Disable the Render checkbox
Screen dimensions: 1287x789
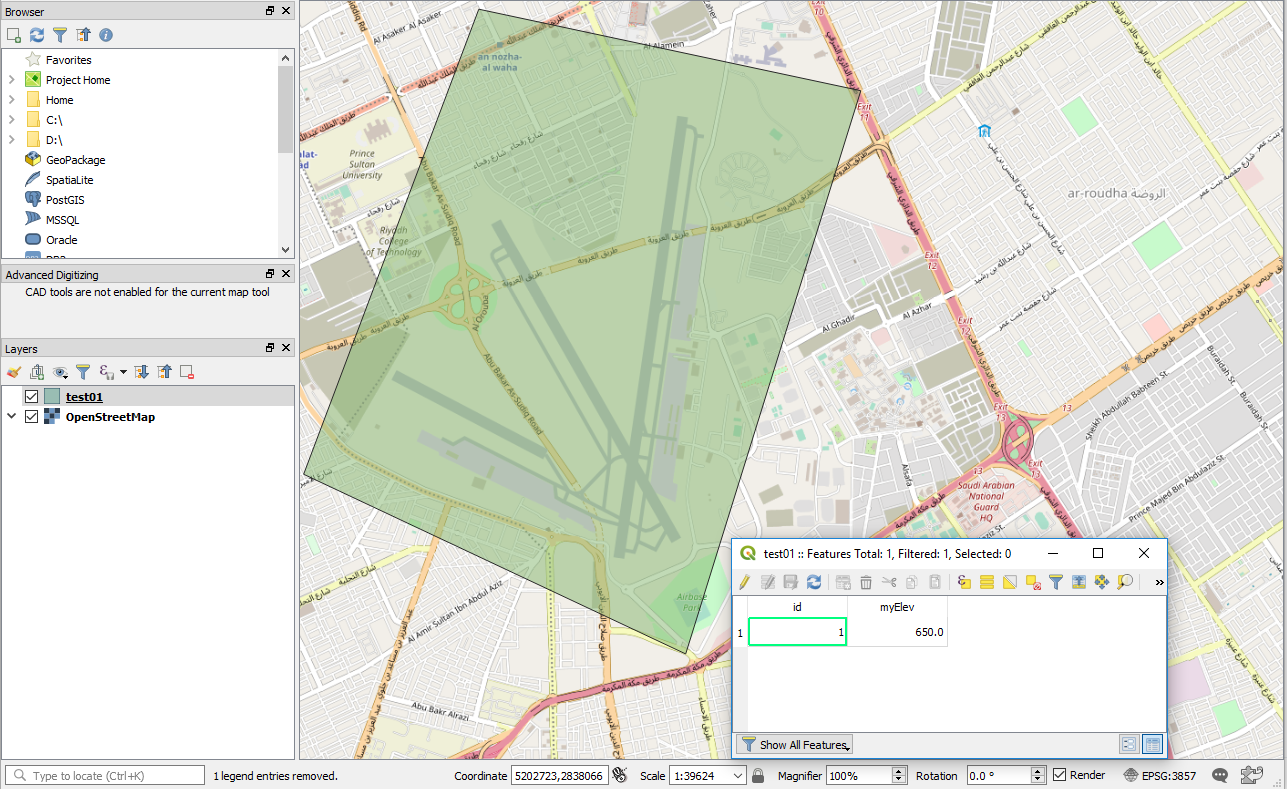click(1060, 774)
